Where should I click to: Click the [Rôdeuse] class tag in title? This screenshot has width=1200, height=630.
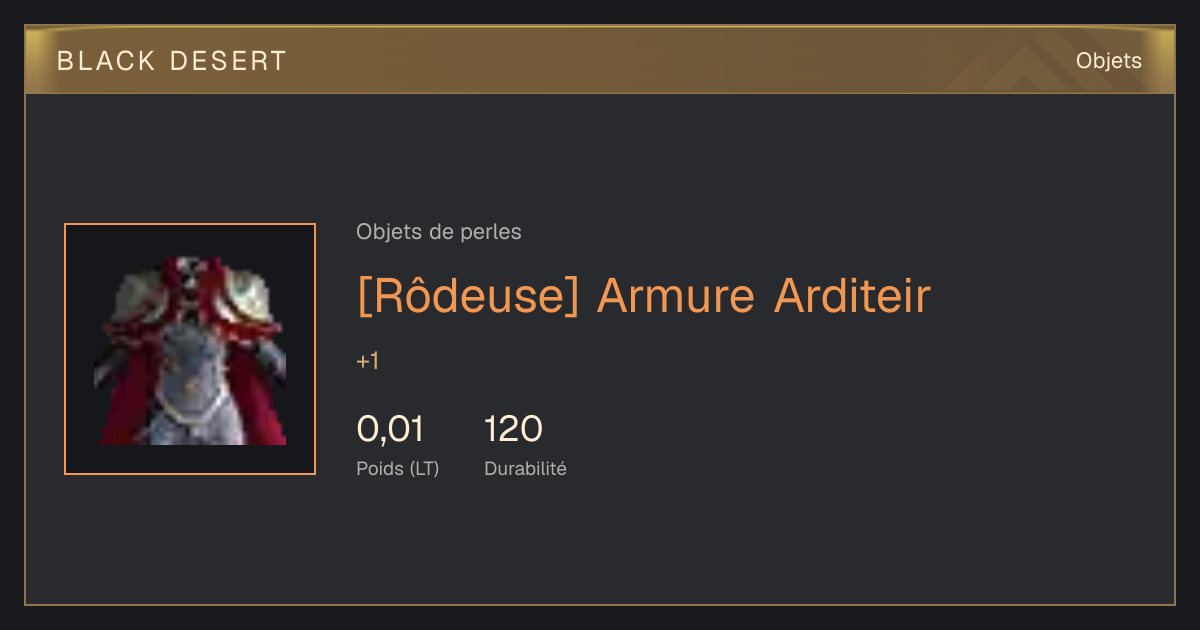(468, 296)
